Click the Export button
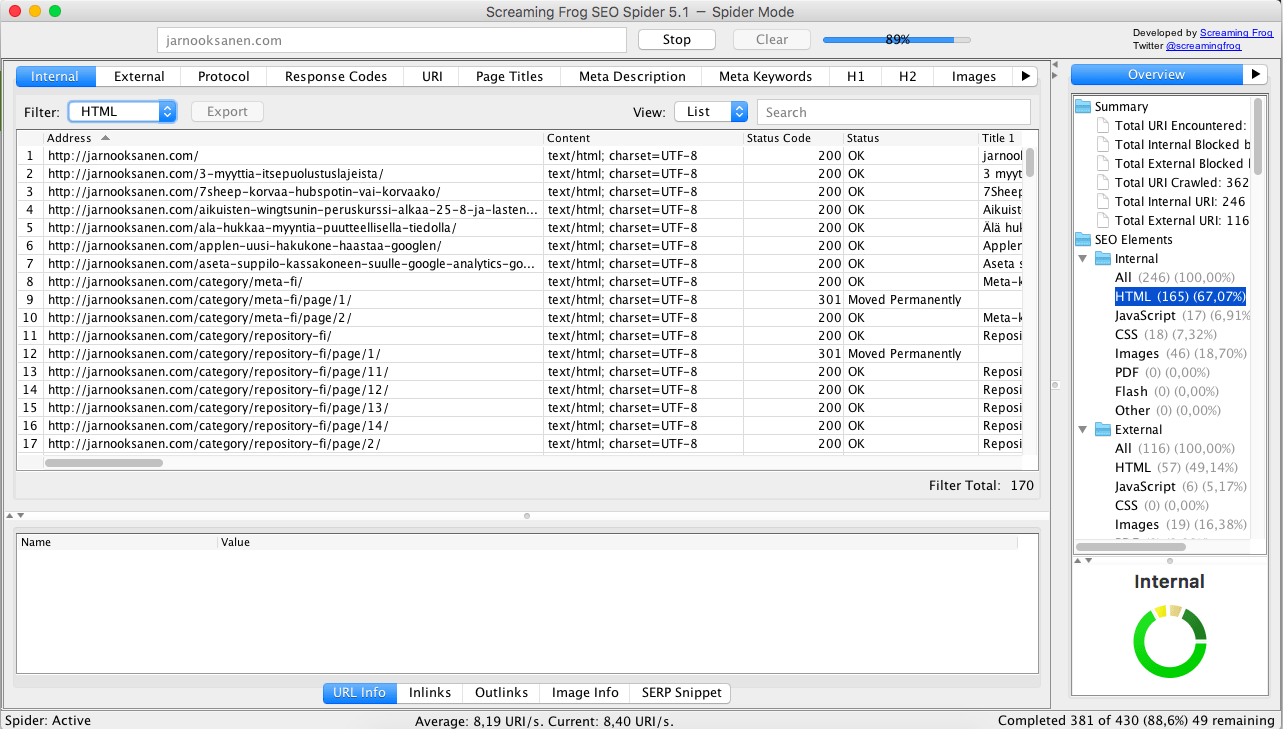Image resolution: width=1283 pixels, height=729 pixels. [227, 112]
